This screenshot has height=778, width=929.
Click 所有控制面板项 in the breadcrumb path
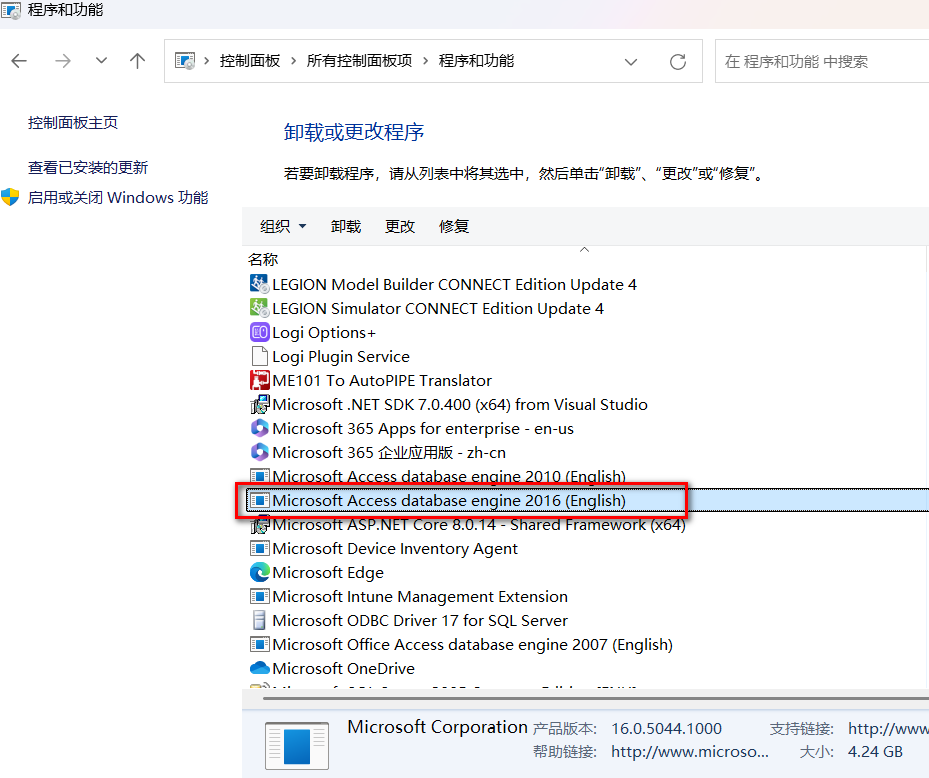coord(359,61)
